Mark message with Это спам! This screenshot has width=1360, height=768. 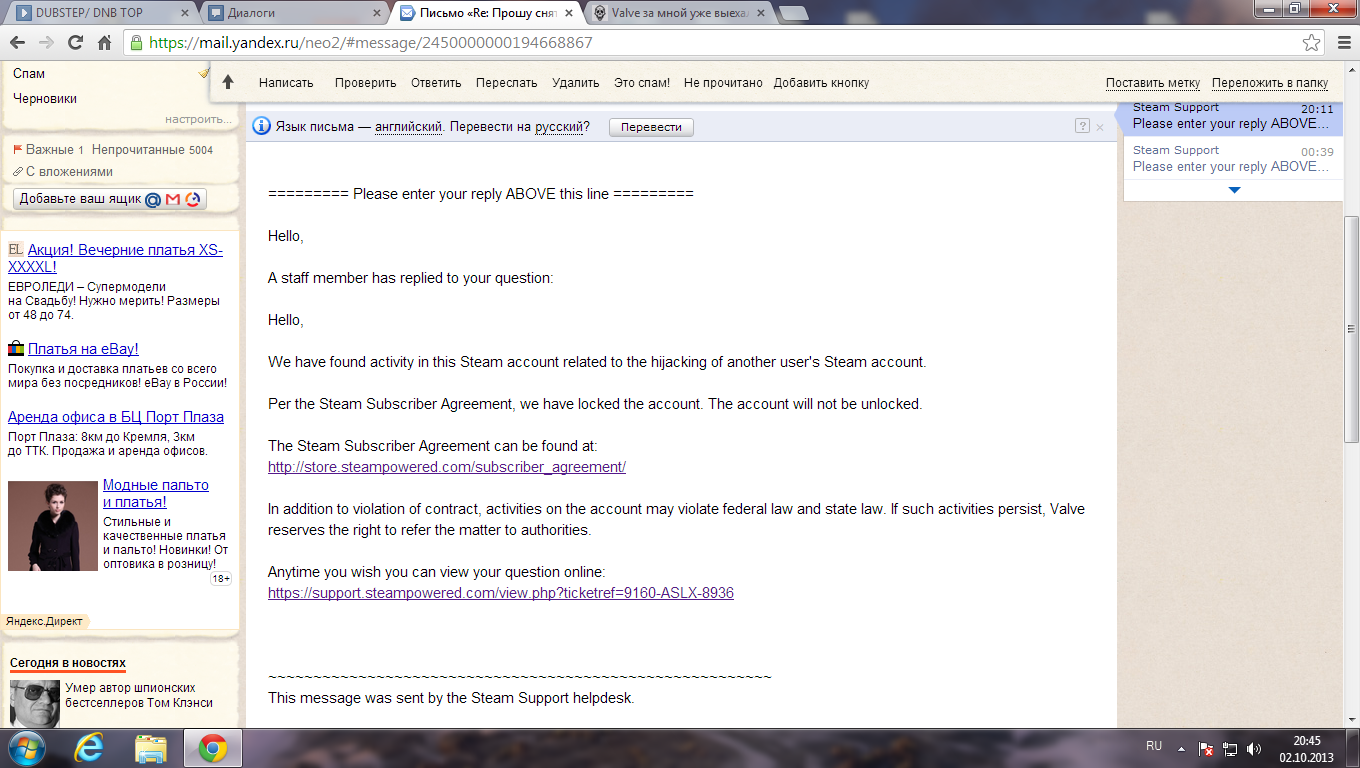click(x=642, y=83)
